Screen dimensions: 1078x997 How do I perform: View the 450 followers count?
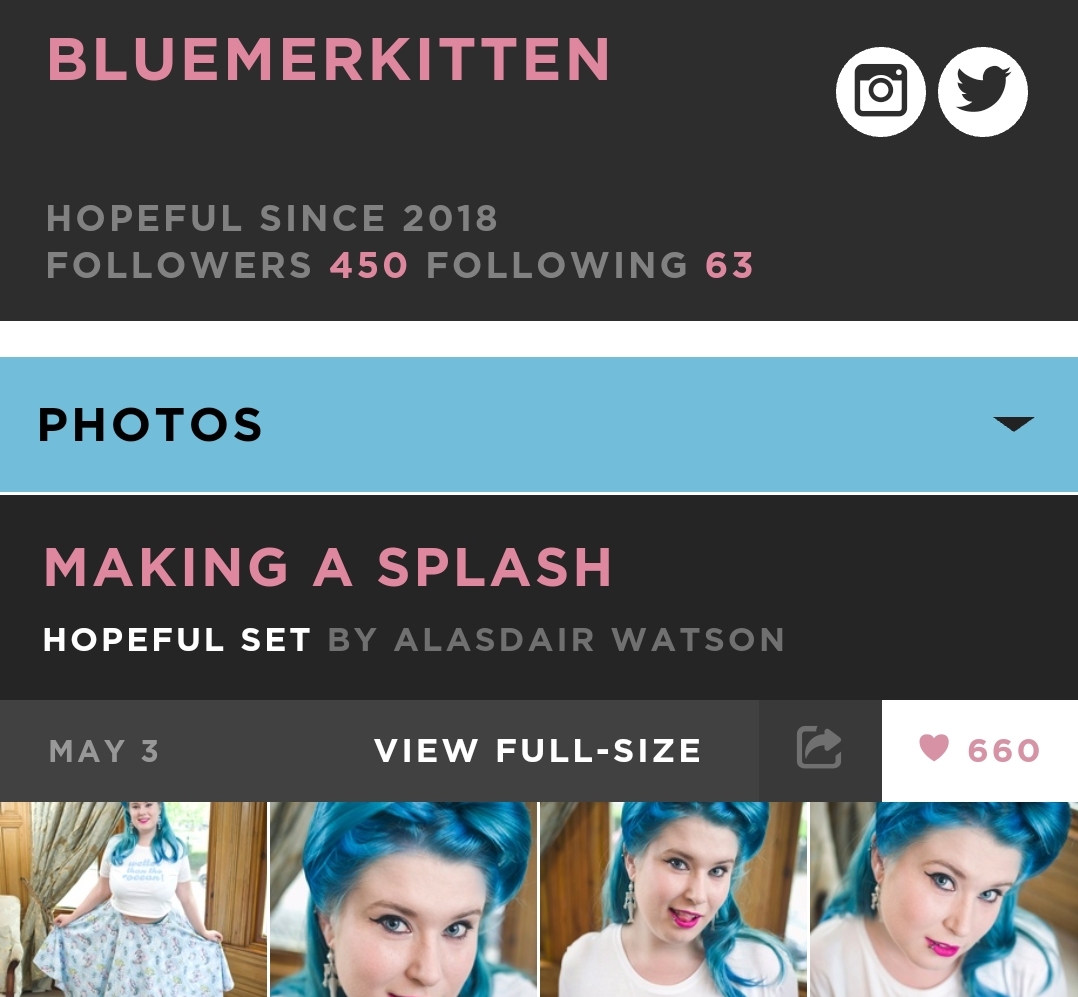368,265
